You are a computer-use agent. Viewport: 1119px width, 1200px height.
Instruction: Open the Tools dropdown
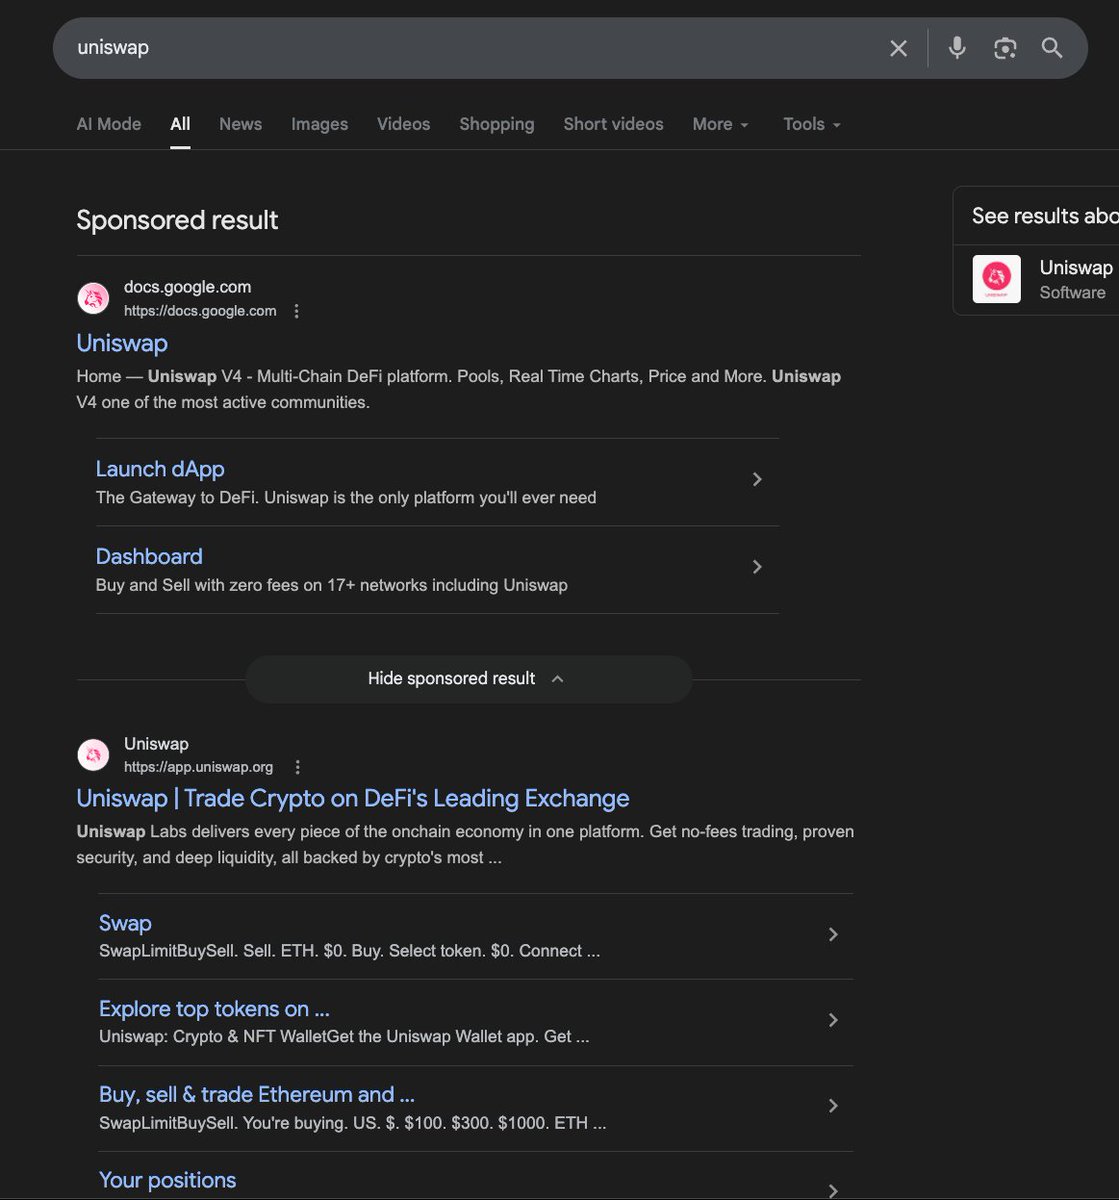pyautogui.click(x=812, y=124)
